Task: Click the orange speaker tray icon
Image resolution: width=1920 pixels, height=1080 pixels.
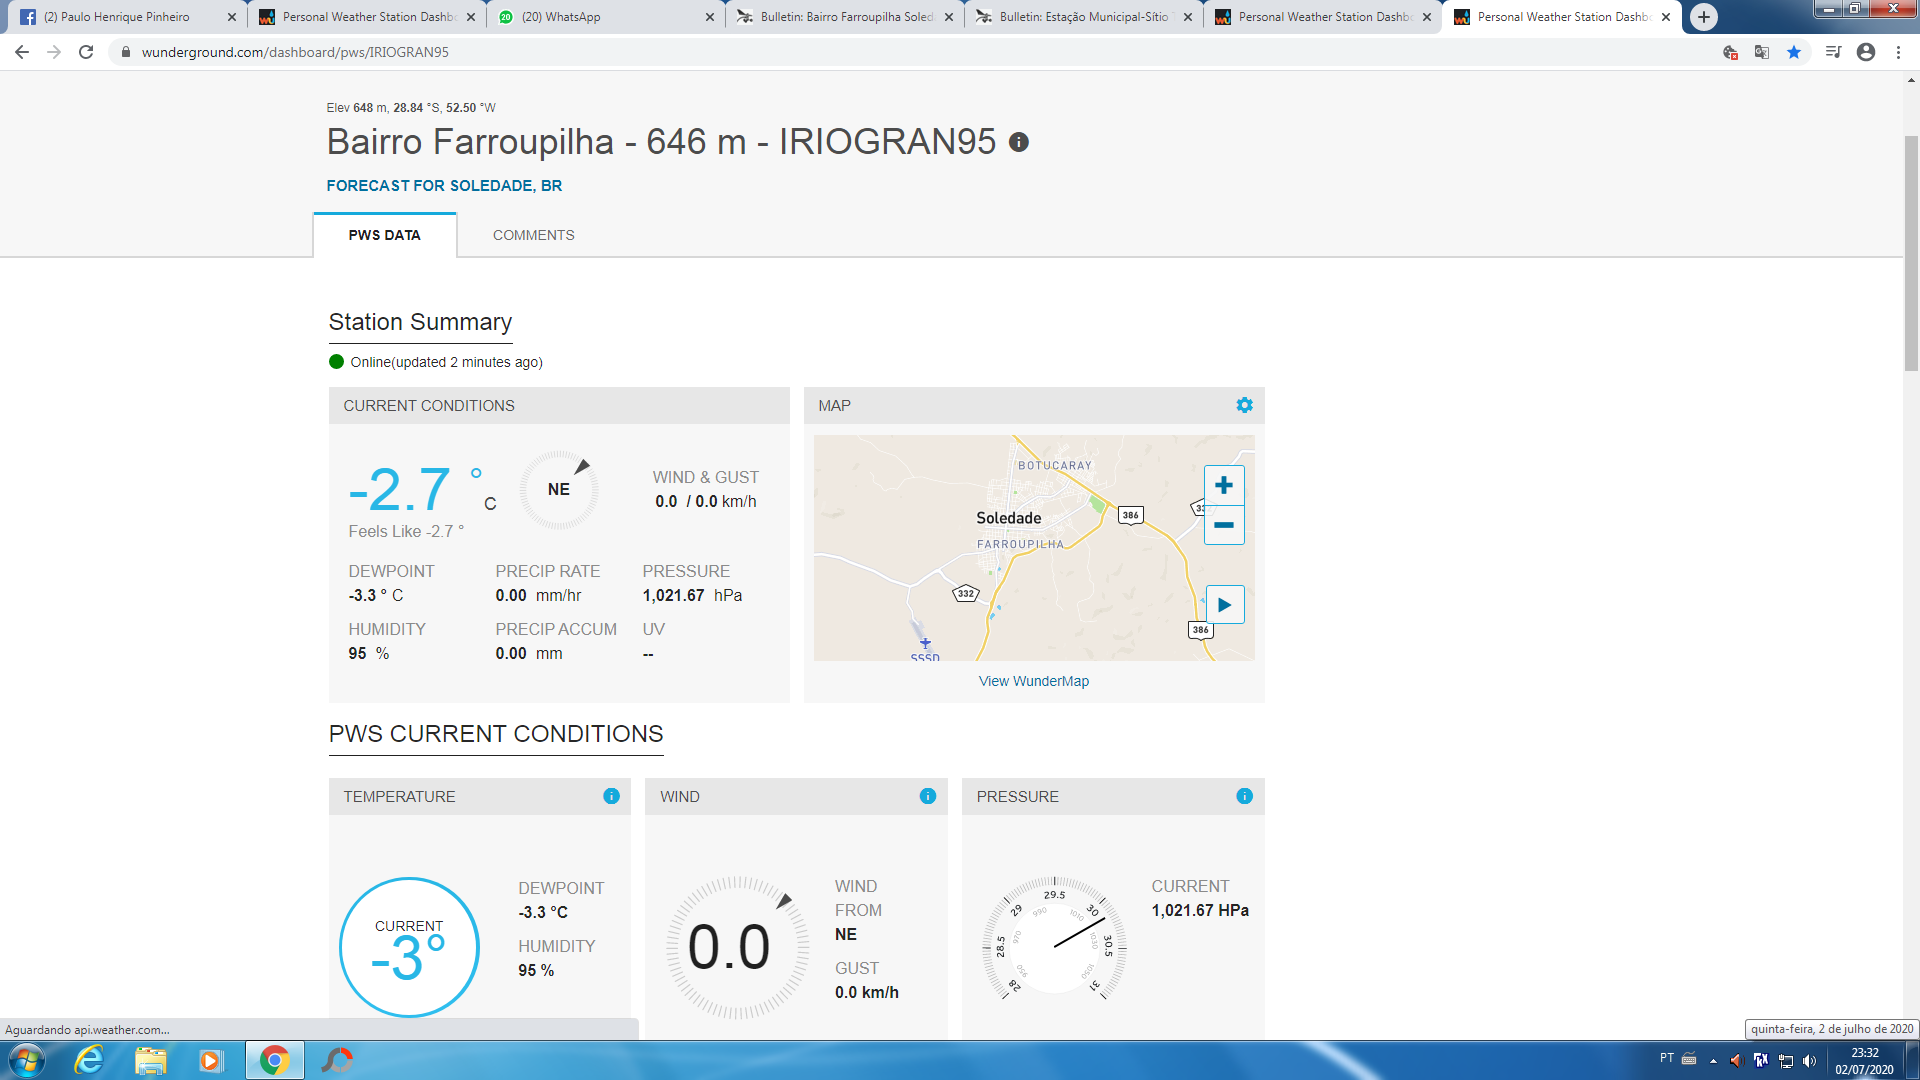Action: (x=1736, y=1061)
